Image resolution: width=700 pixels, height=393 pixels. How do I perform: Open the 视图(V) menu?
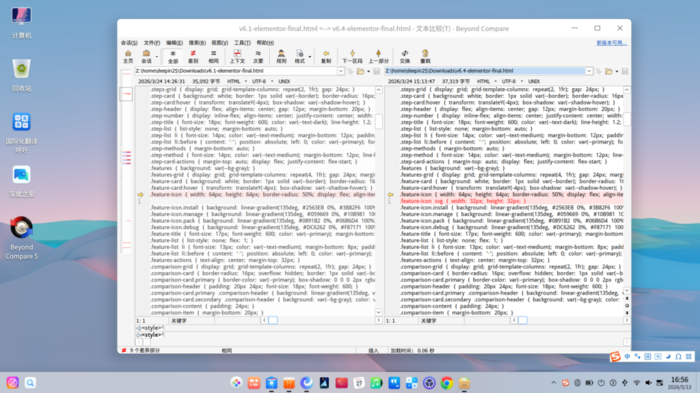click(219, 43)
